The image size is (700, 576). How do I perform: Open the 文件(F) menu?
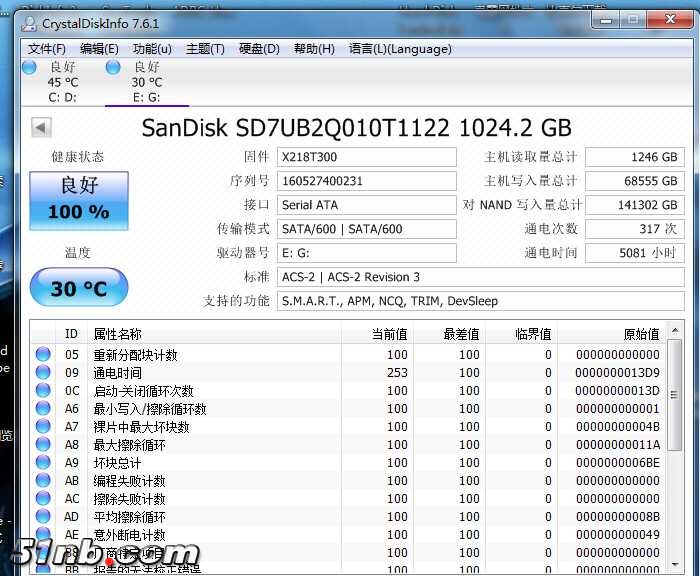(47, 49)
